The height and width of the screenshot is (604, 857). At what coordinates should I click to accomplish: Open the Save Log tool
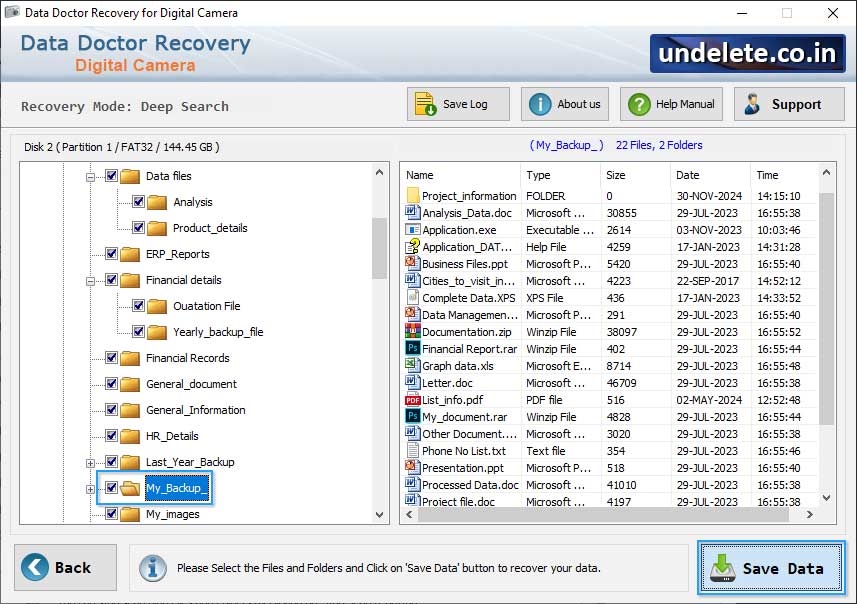pyautogui.click(x=457, y=103)
